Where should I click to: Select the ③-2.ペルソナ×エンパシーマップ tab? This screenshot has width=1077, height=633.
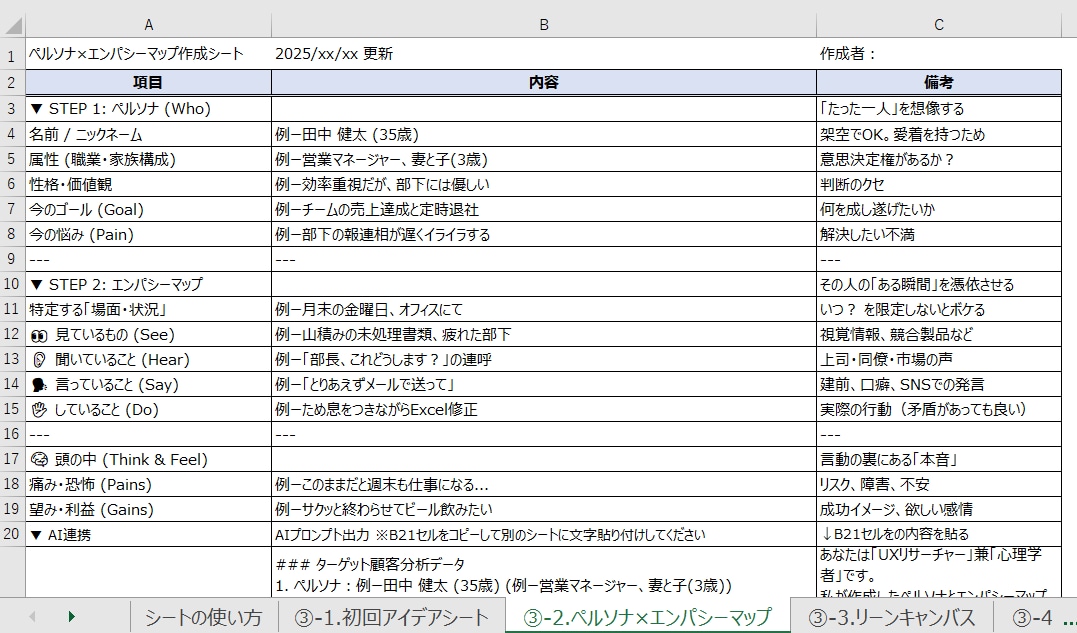click(648, 617)
